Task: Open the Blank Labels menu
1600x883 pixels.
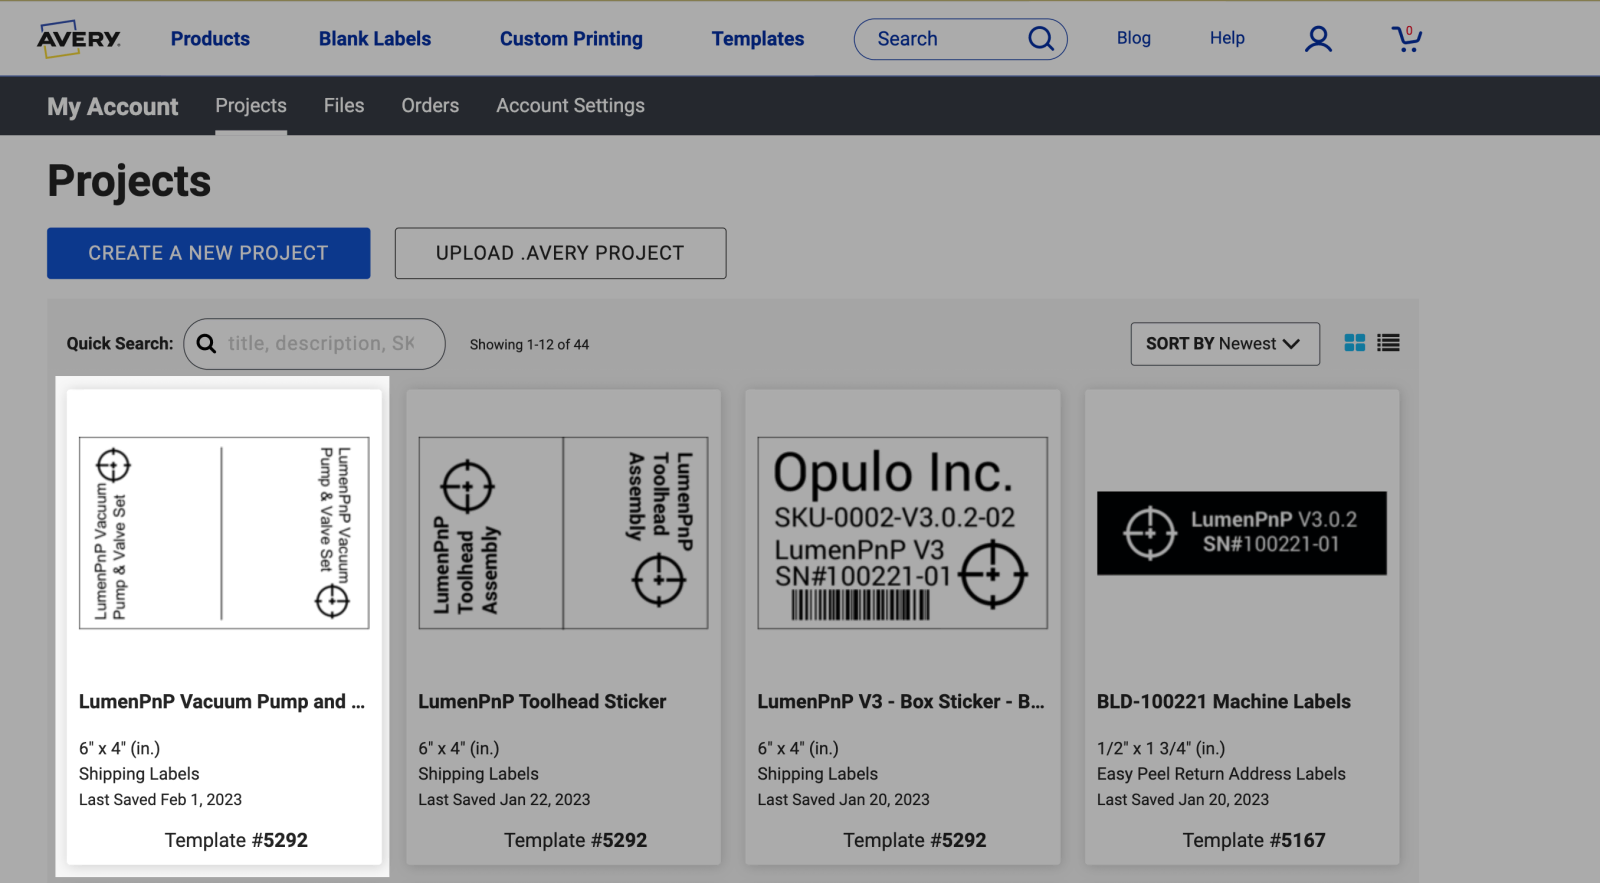Action: pyautogui.click(x=375, y=39)
